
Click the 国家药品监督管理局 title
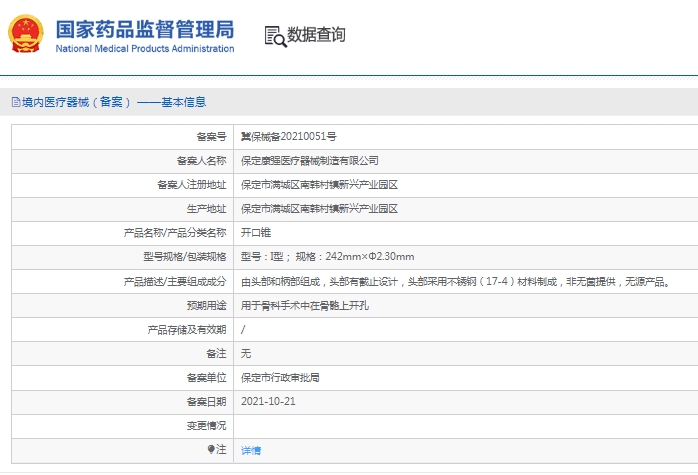pos(145,29)
